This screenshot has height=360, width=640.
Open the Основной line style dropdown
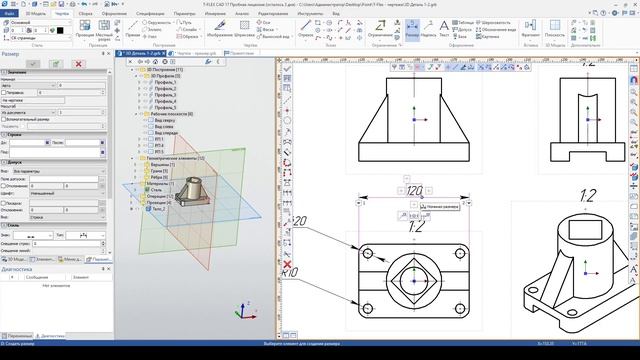40,22
